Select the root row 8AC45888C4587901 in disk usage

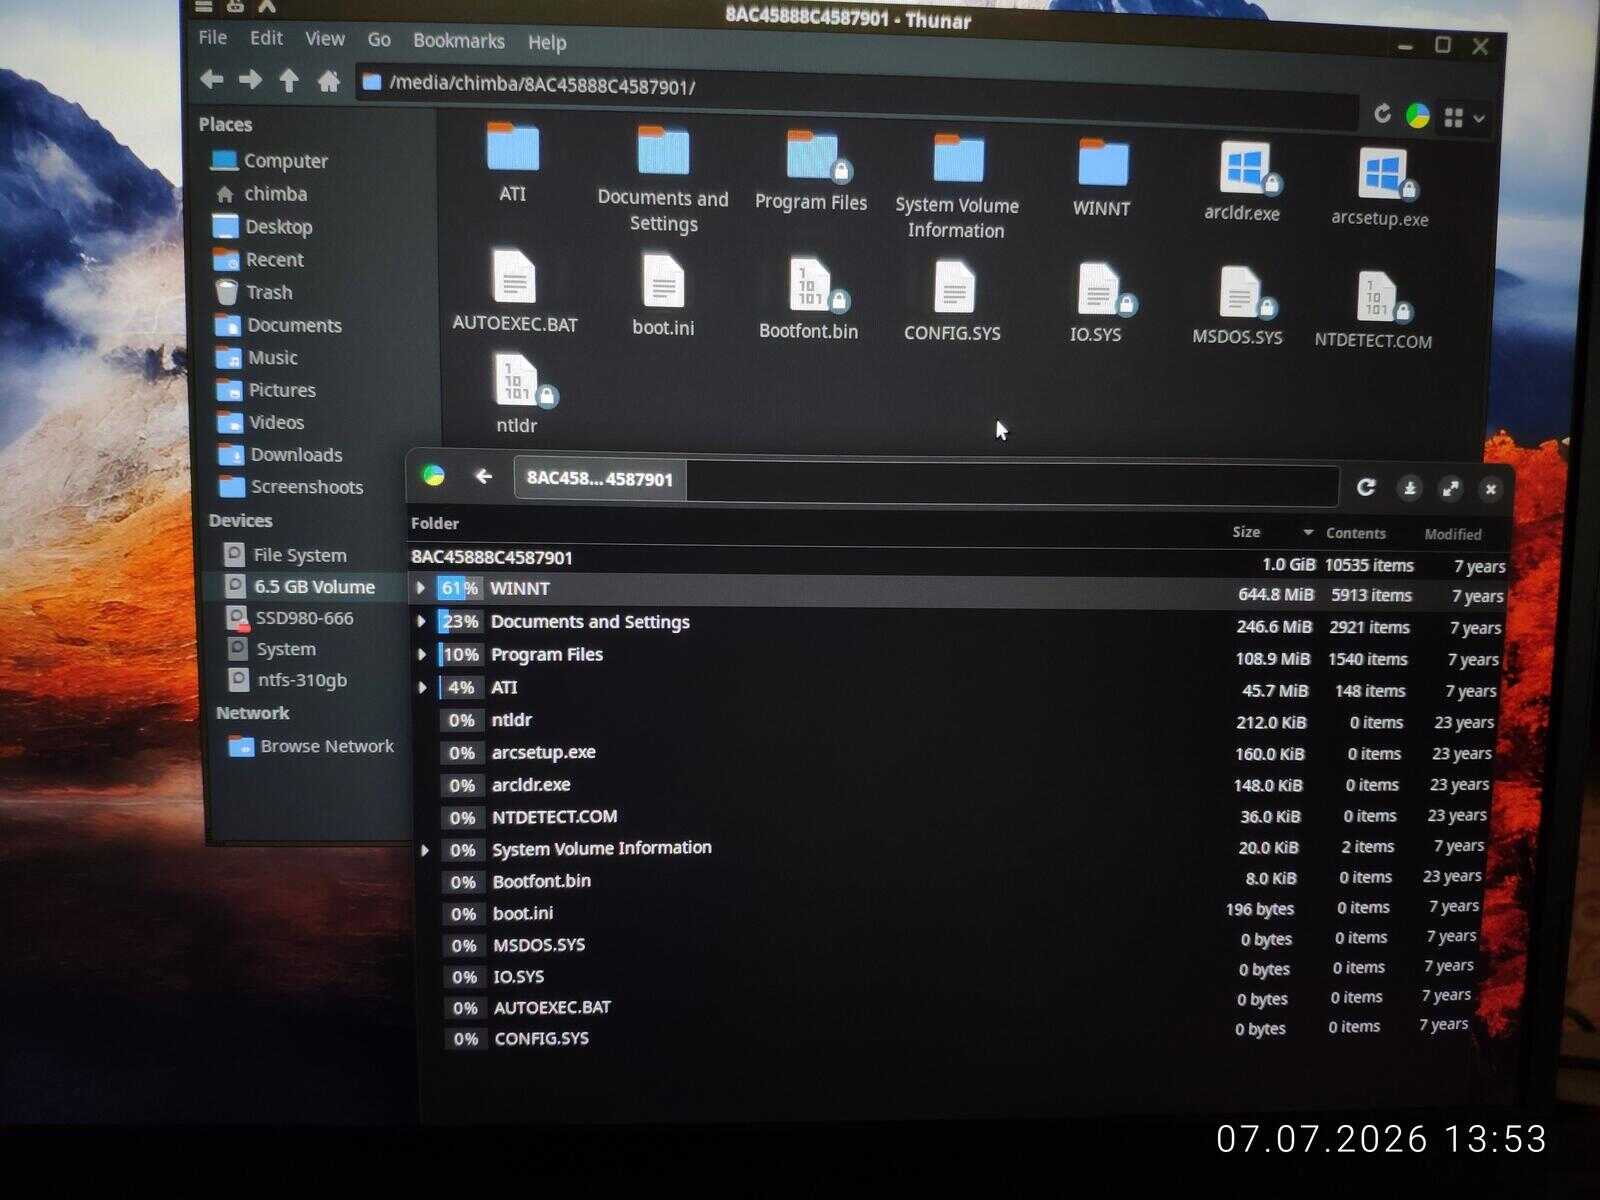958,560
